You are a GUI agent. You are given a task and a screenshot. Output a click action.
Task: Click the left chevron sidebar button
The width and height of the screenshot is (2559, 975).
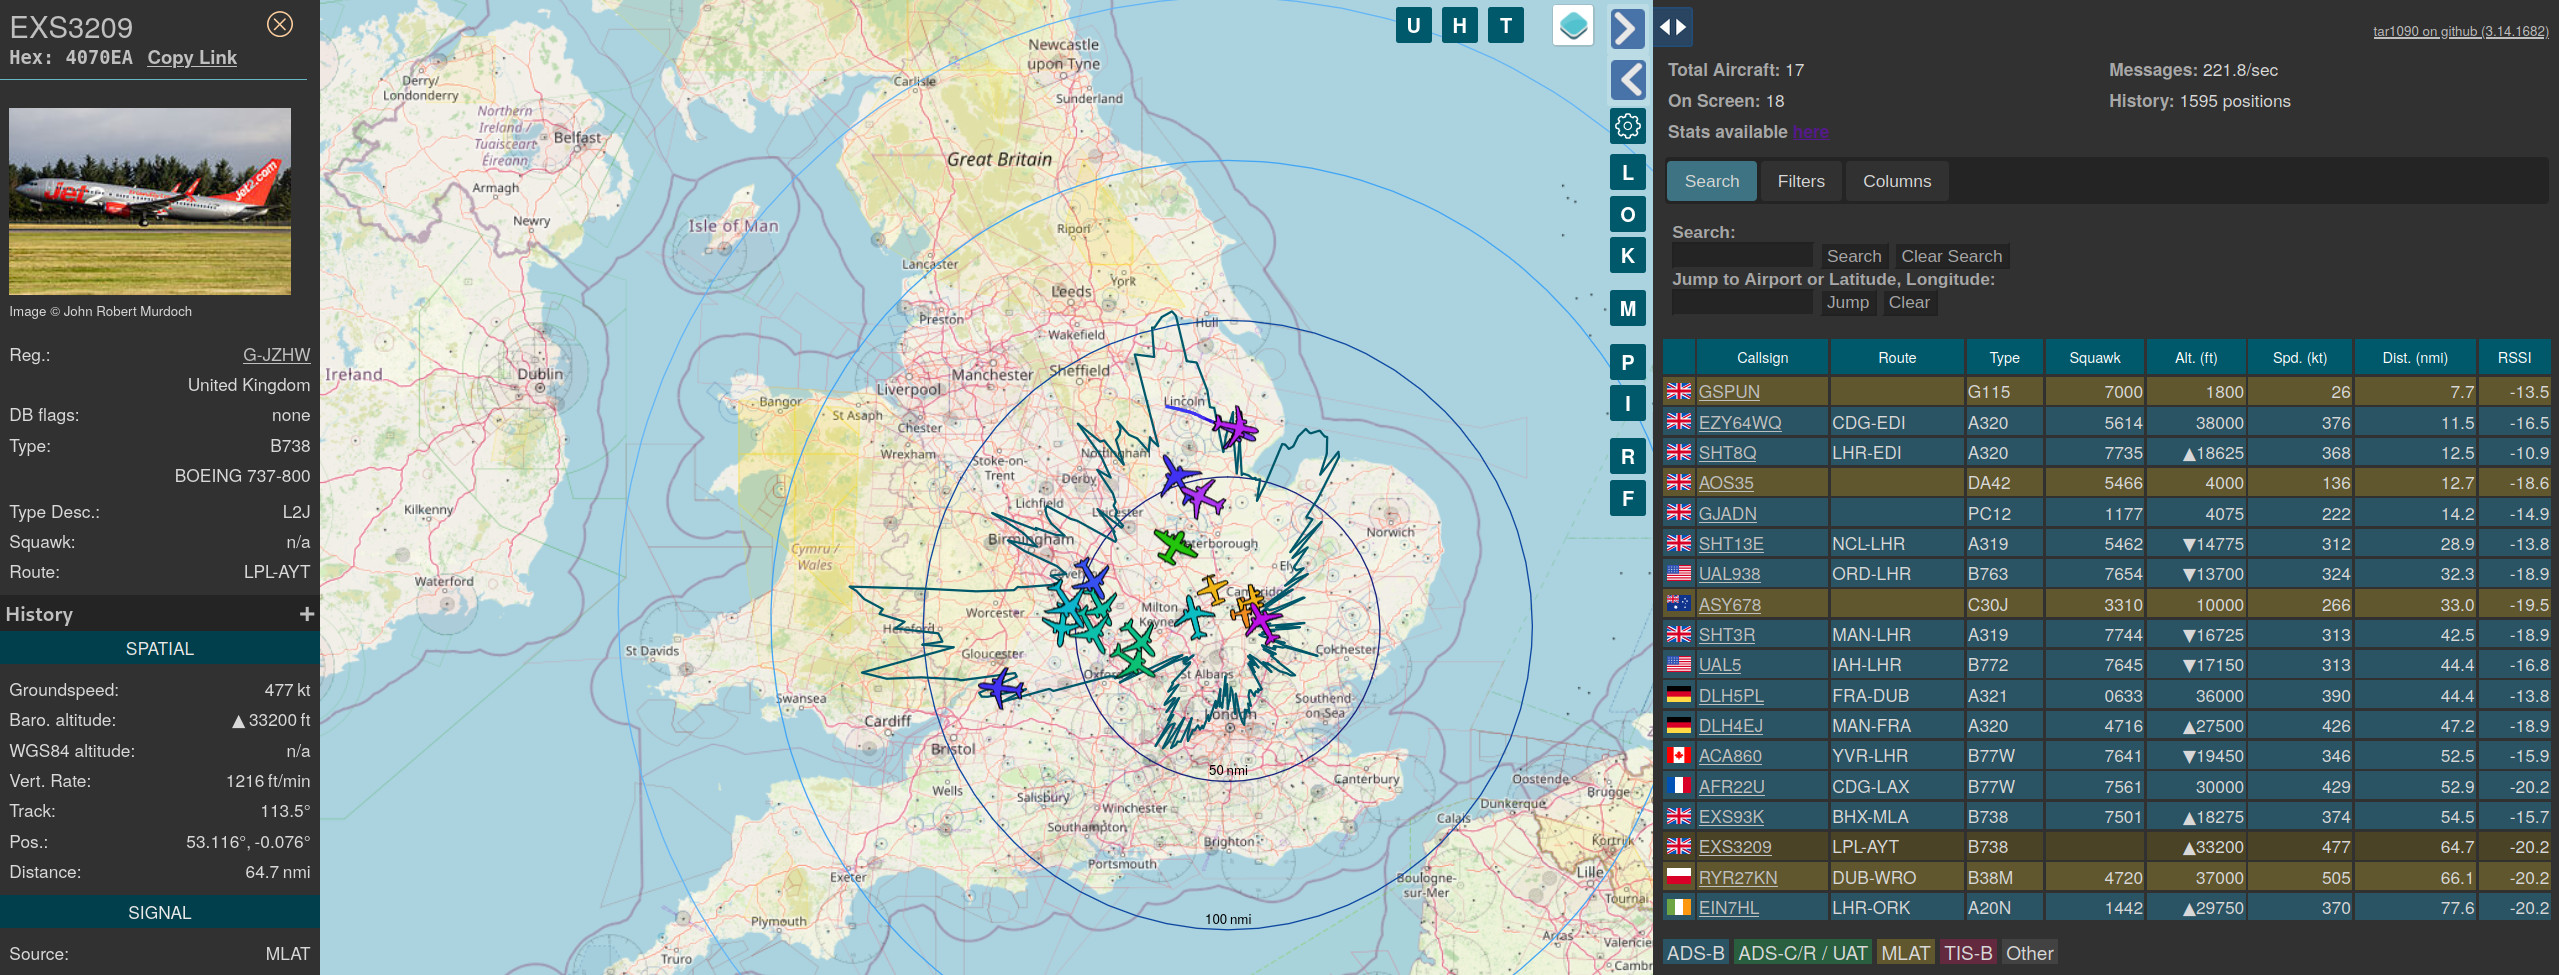point(1628,79)
